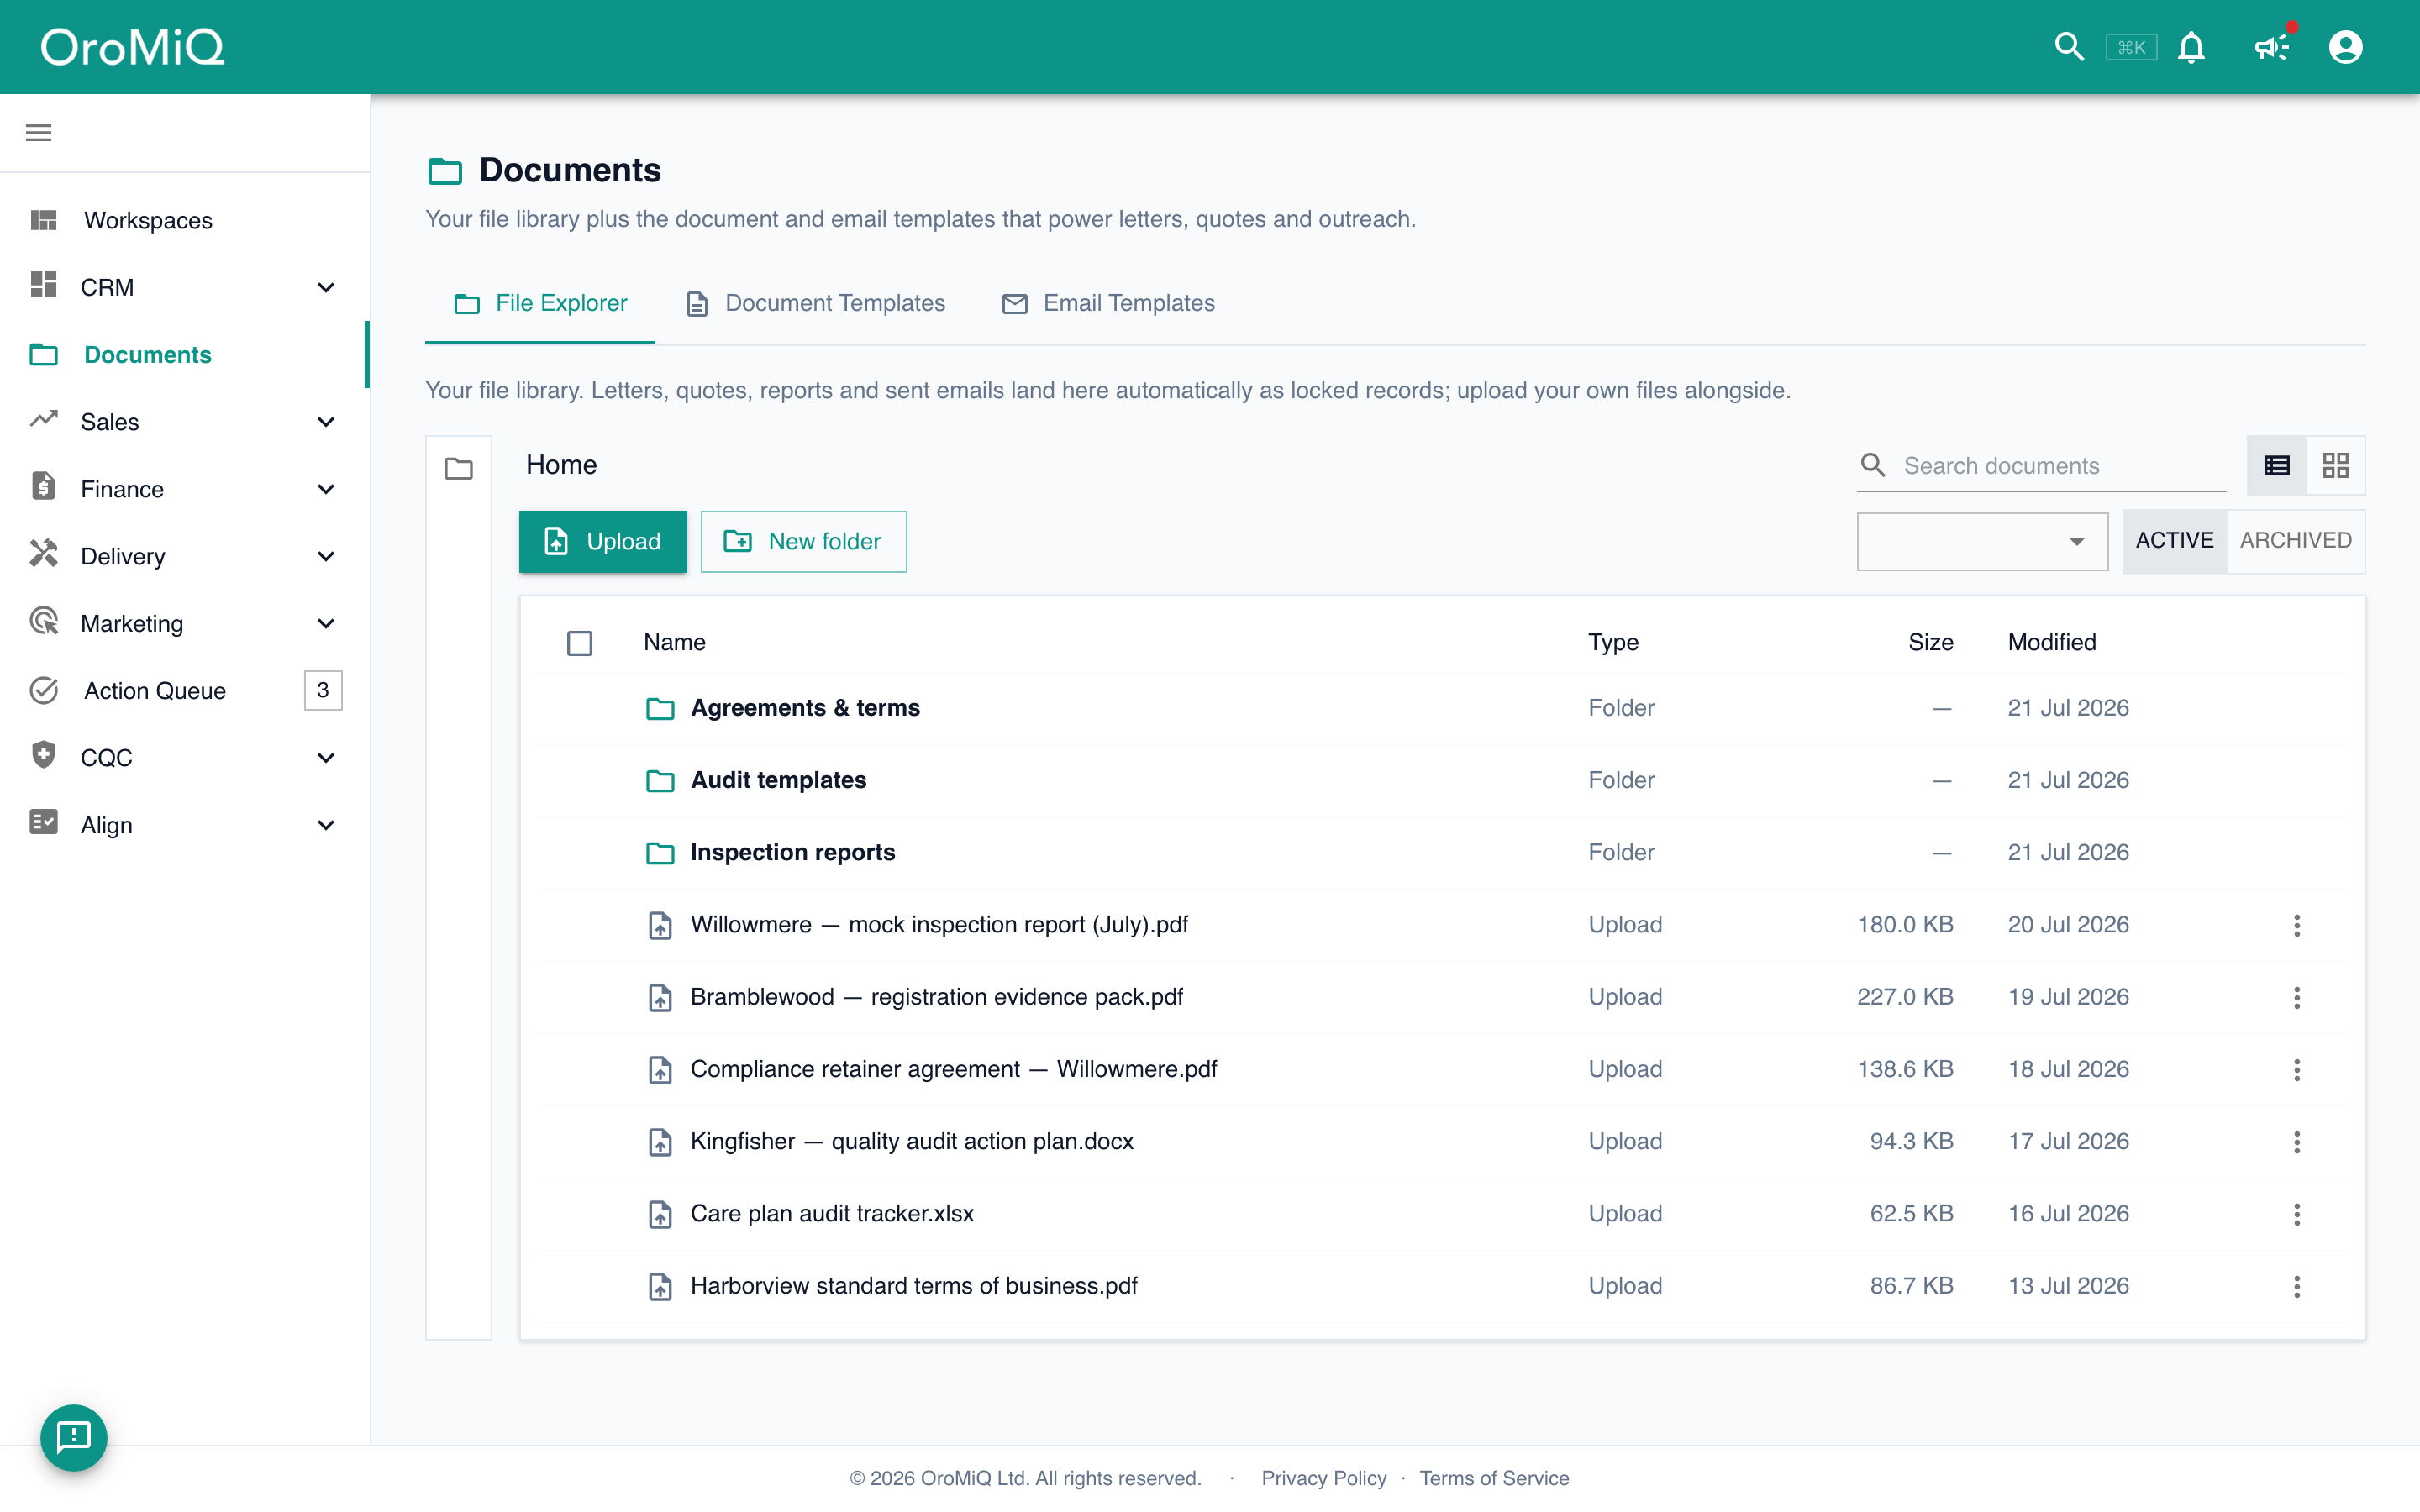Open more options for Harborview standard terms
Screen dimensions: 2420x1512
point(2296,1286)
